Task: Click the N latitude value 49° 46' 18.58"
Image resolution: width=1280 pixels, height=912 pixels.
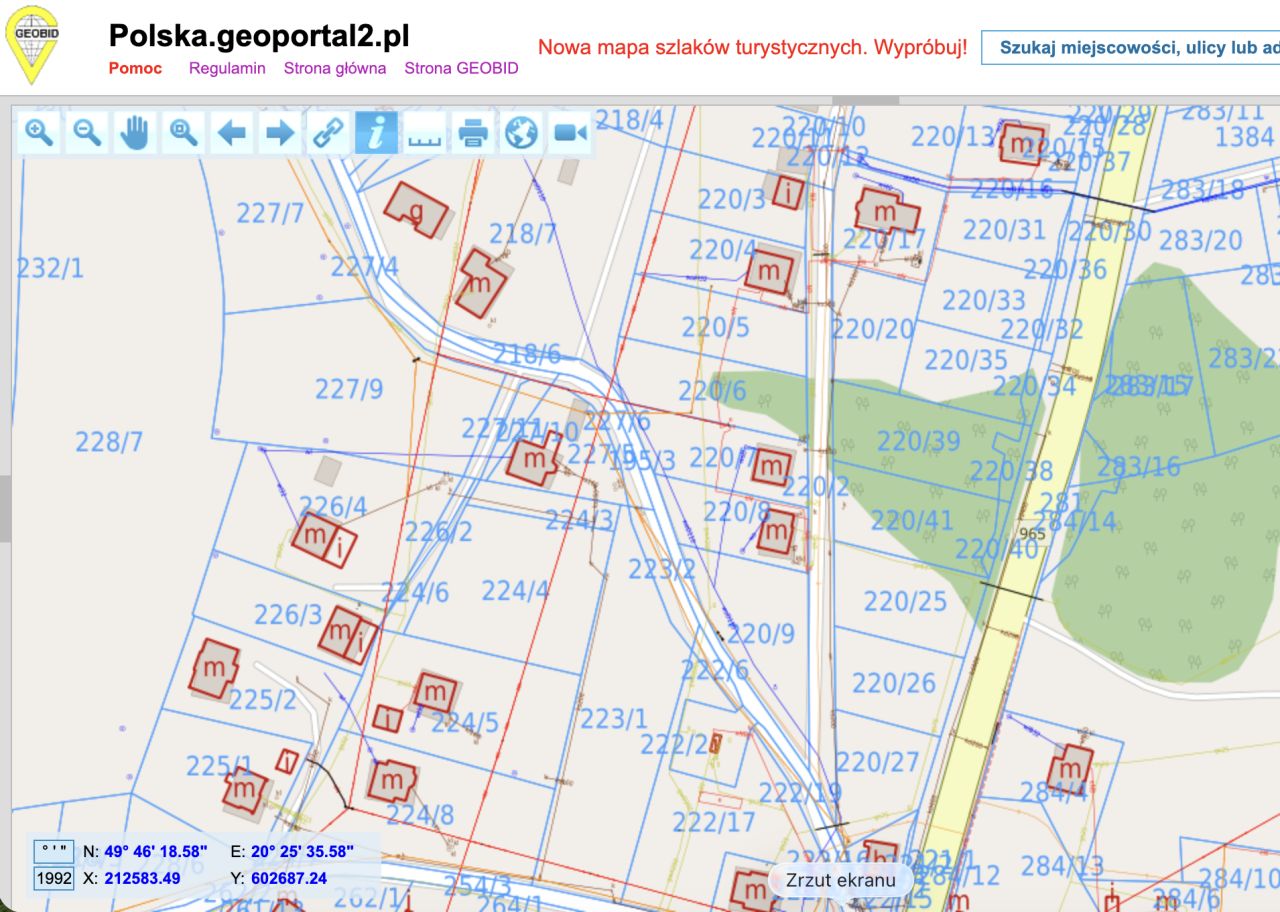Action: (156, 852)
